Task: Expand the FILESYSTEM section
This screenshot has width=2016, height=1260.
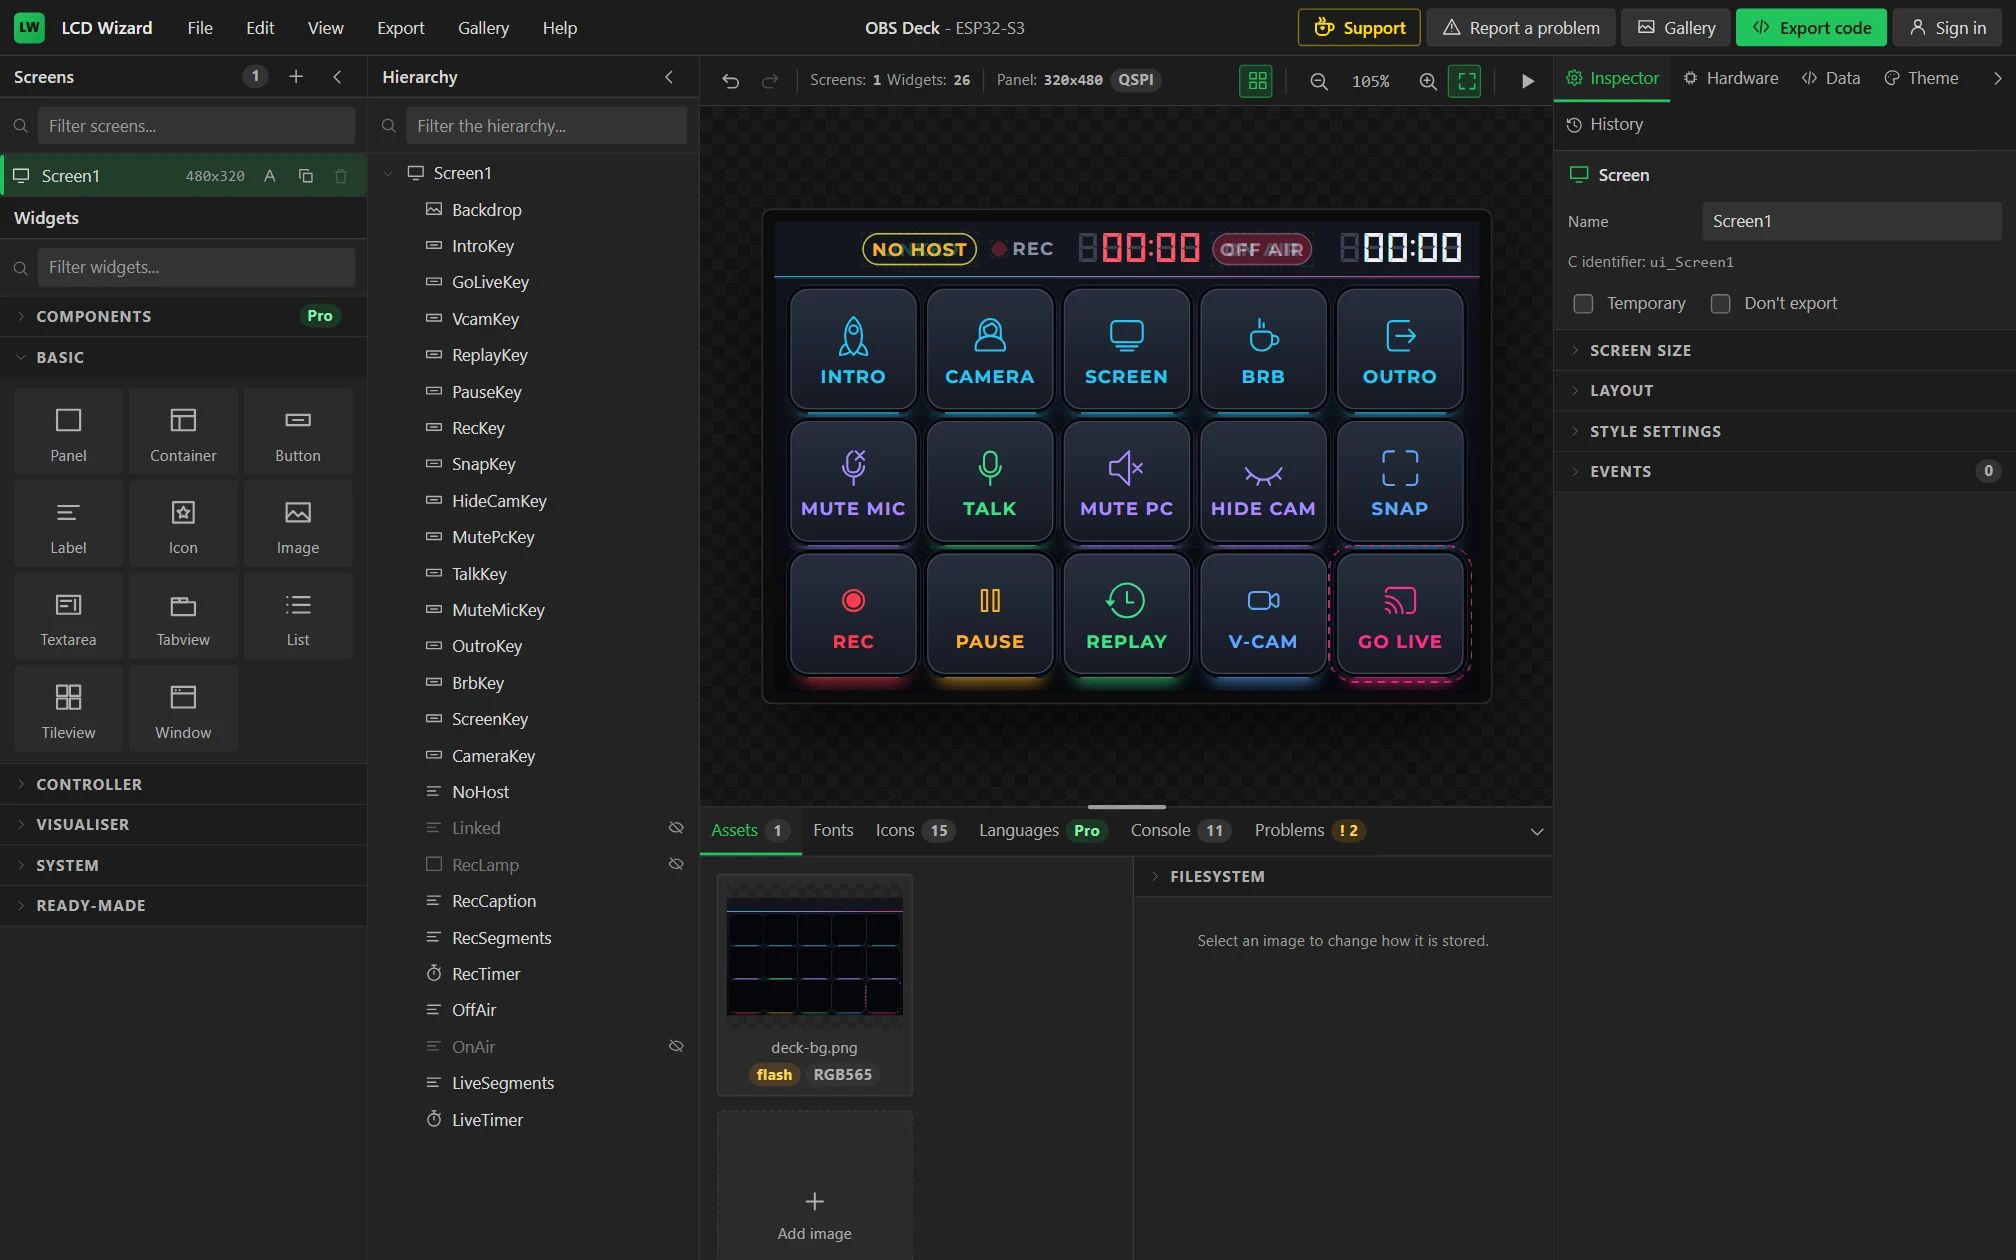Action: (x=1343, y=876)
